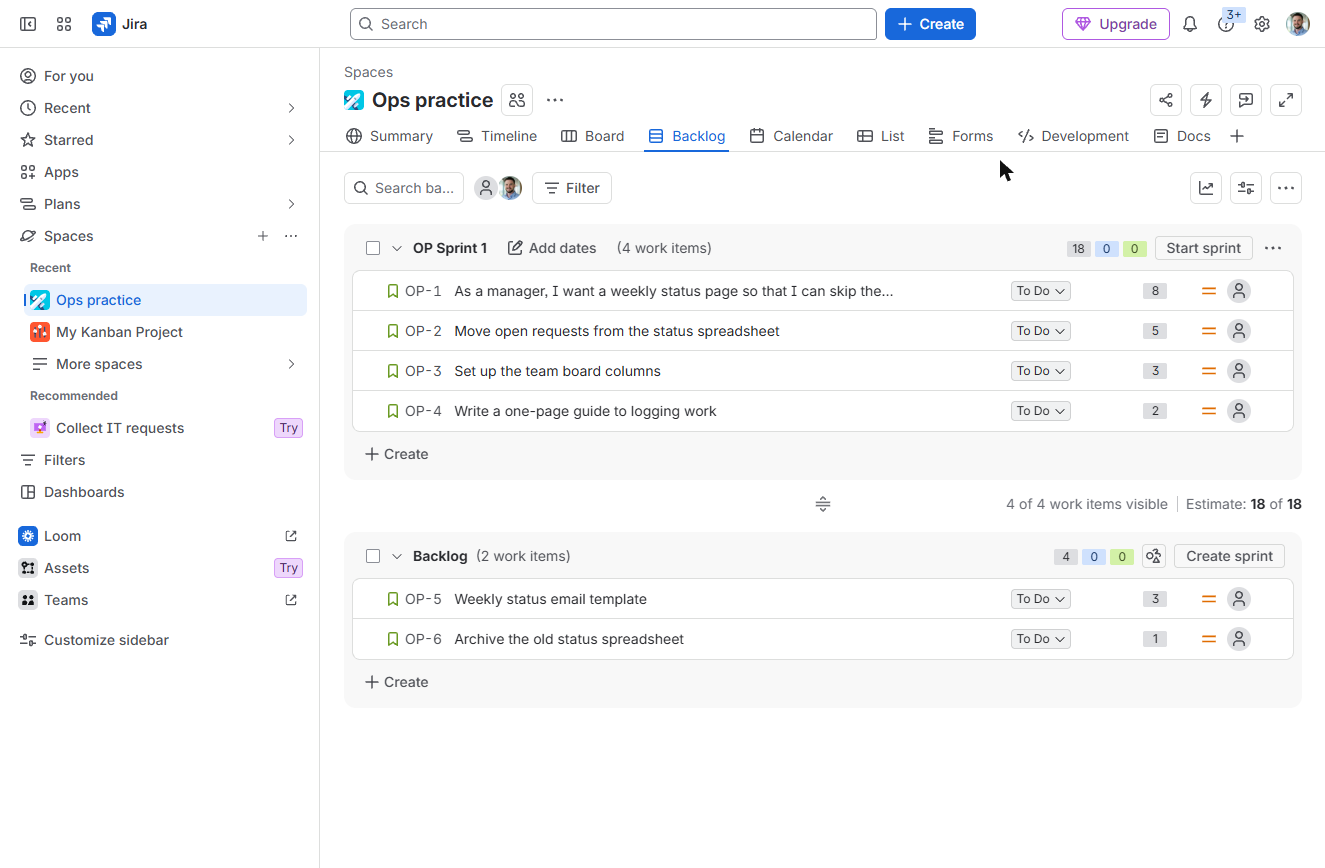Open the view settings sliders icon
This screenshot has height=868, width=1325.
point(1246,188)
